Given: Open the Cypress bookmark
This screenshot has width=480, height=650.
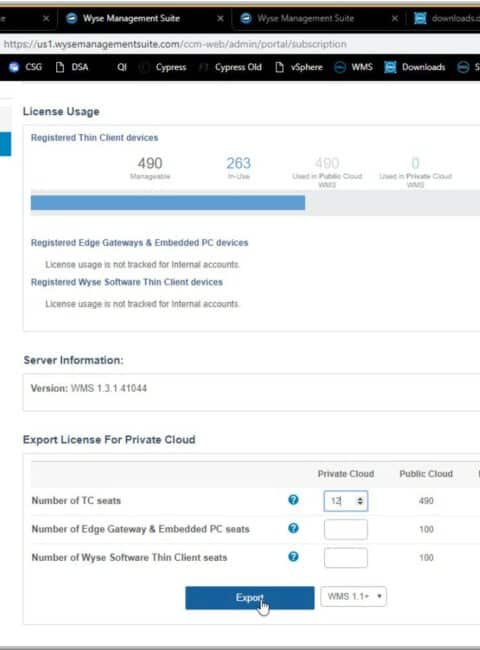Looking at the screenshot, I should click(163, 67).
